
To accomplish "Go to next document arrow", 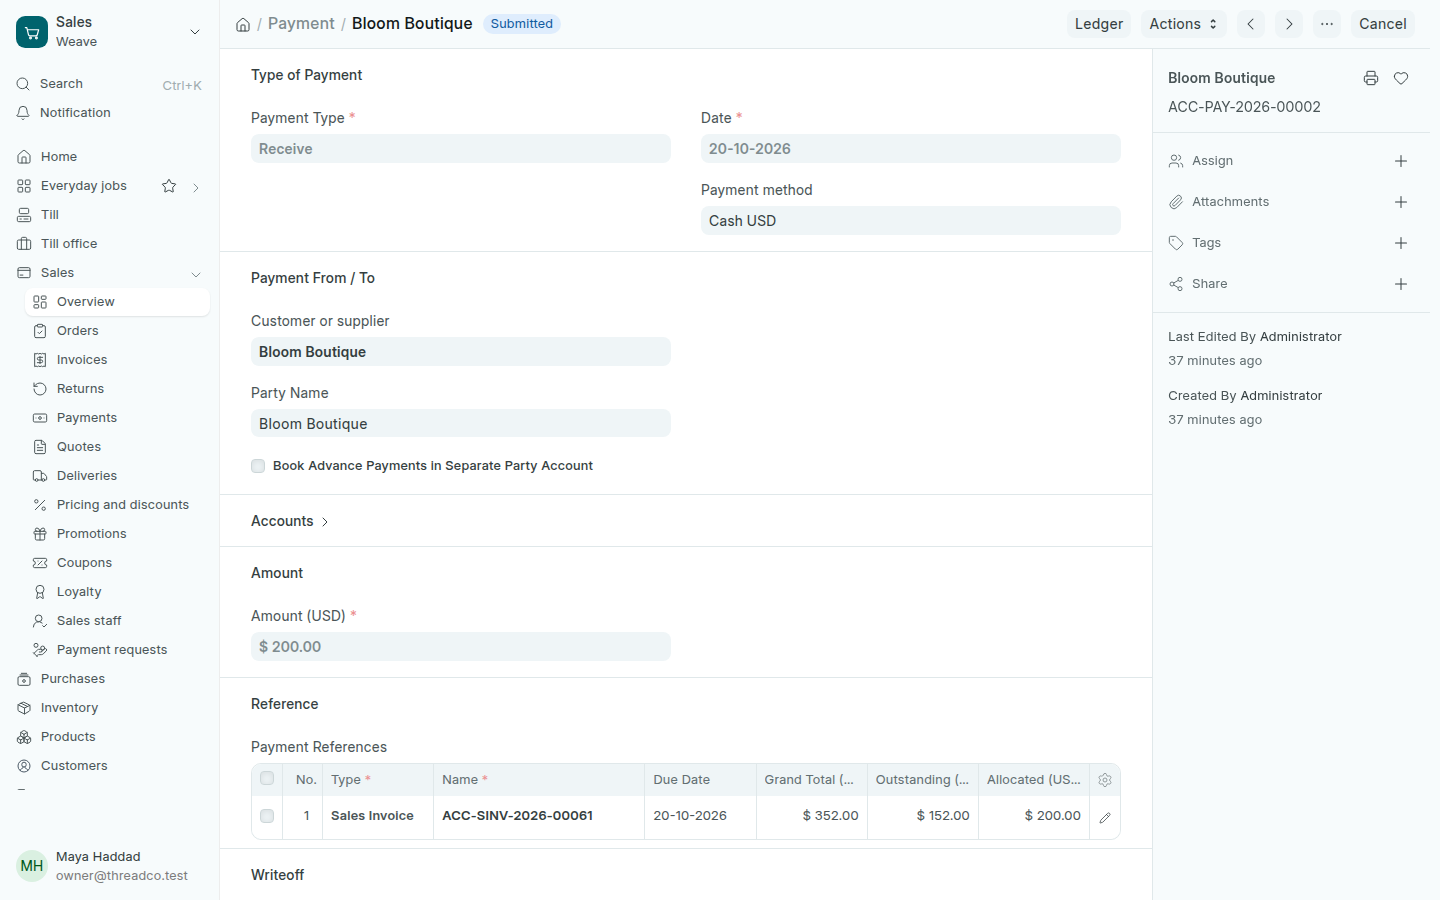I will 1289,24.
